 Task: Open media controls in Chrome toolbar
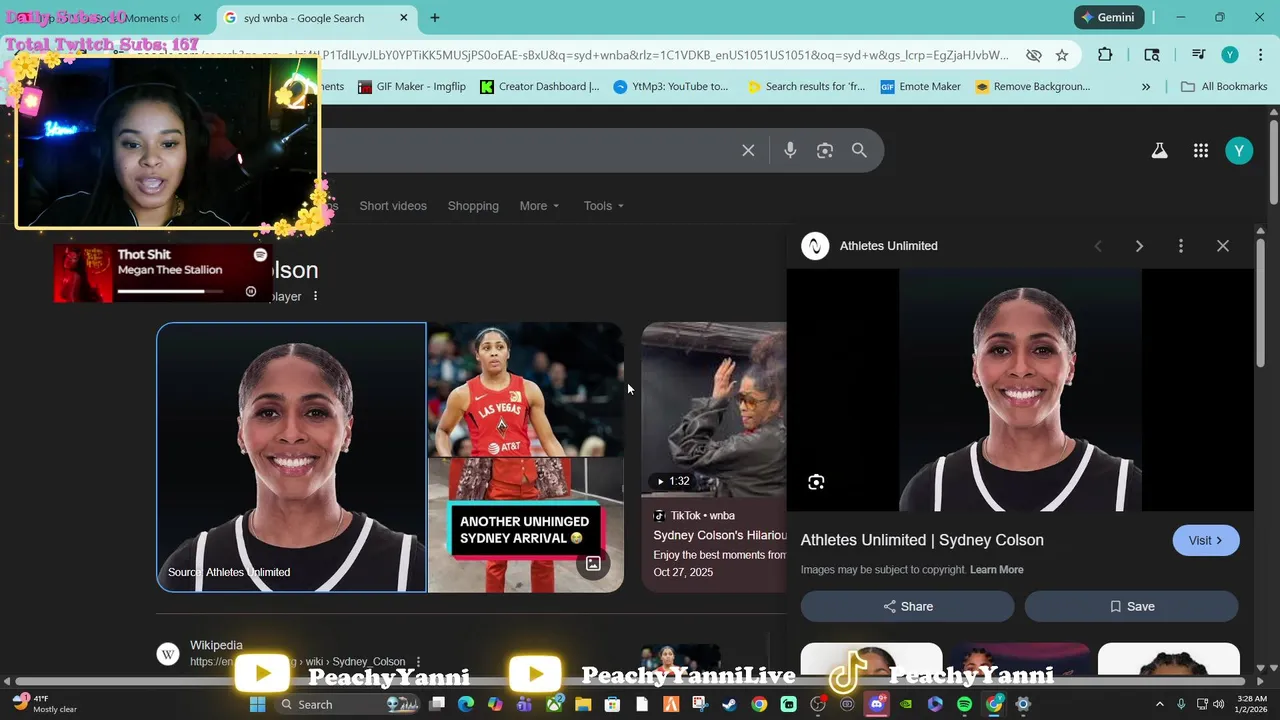pos(1198,55)
